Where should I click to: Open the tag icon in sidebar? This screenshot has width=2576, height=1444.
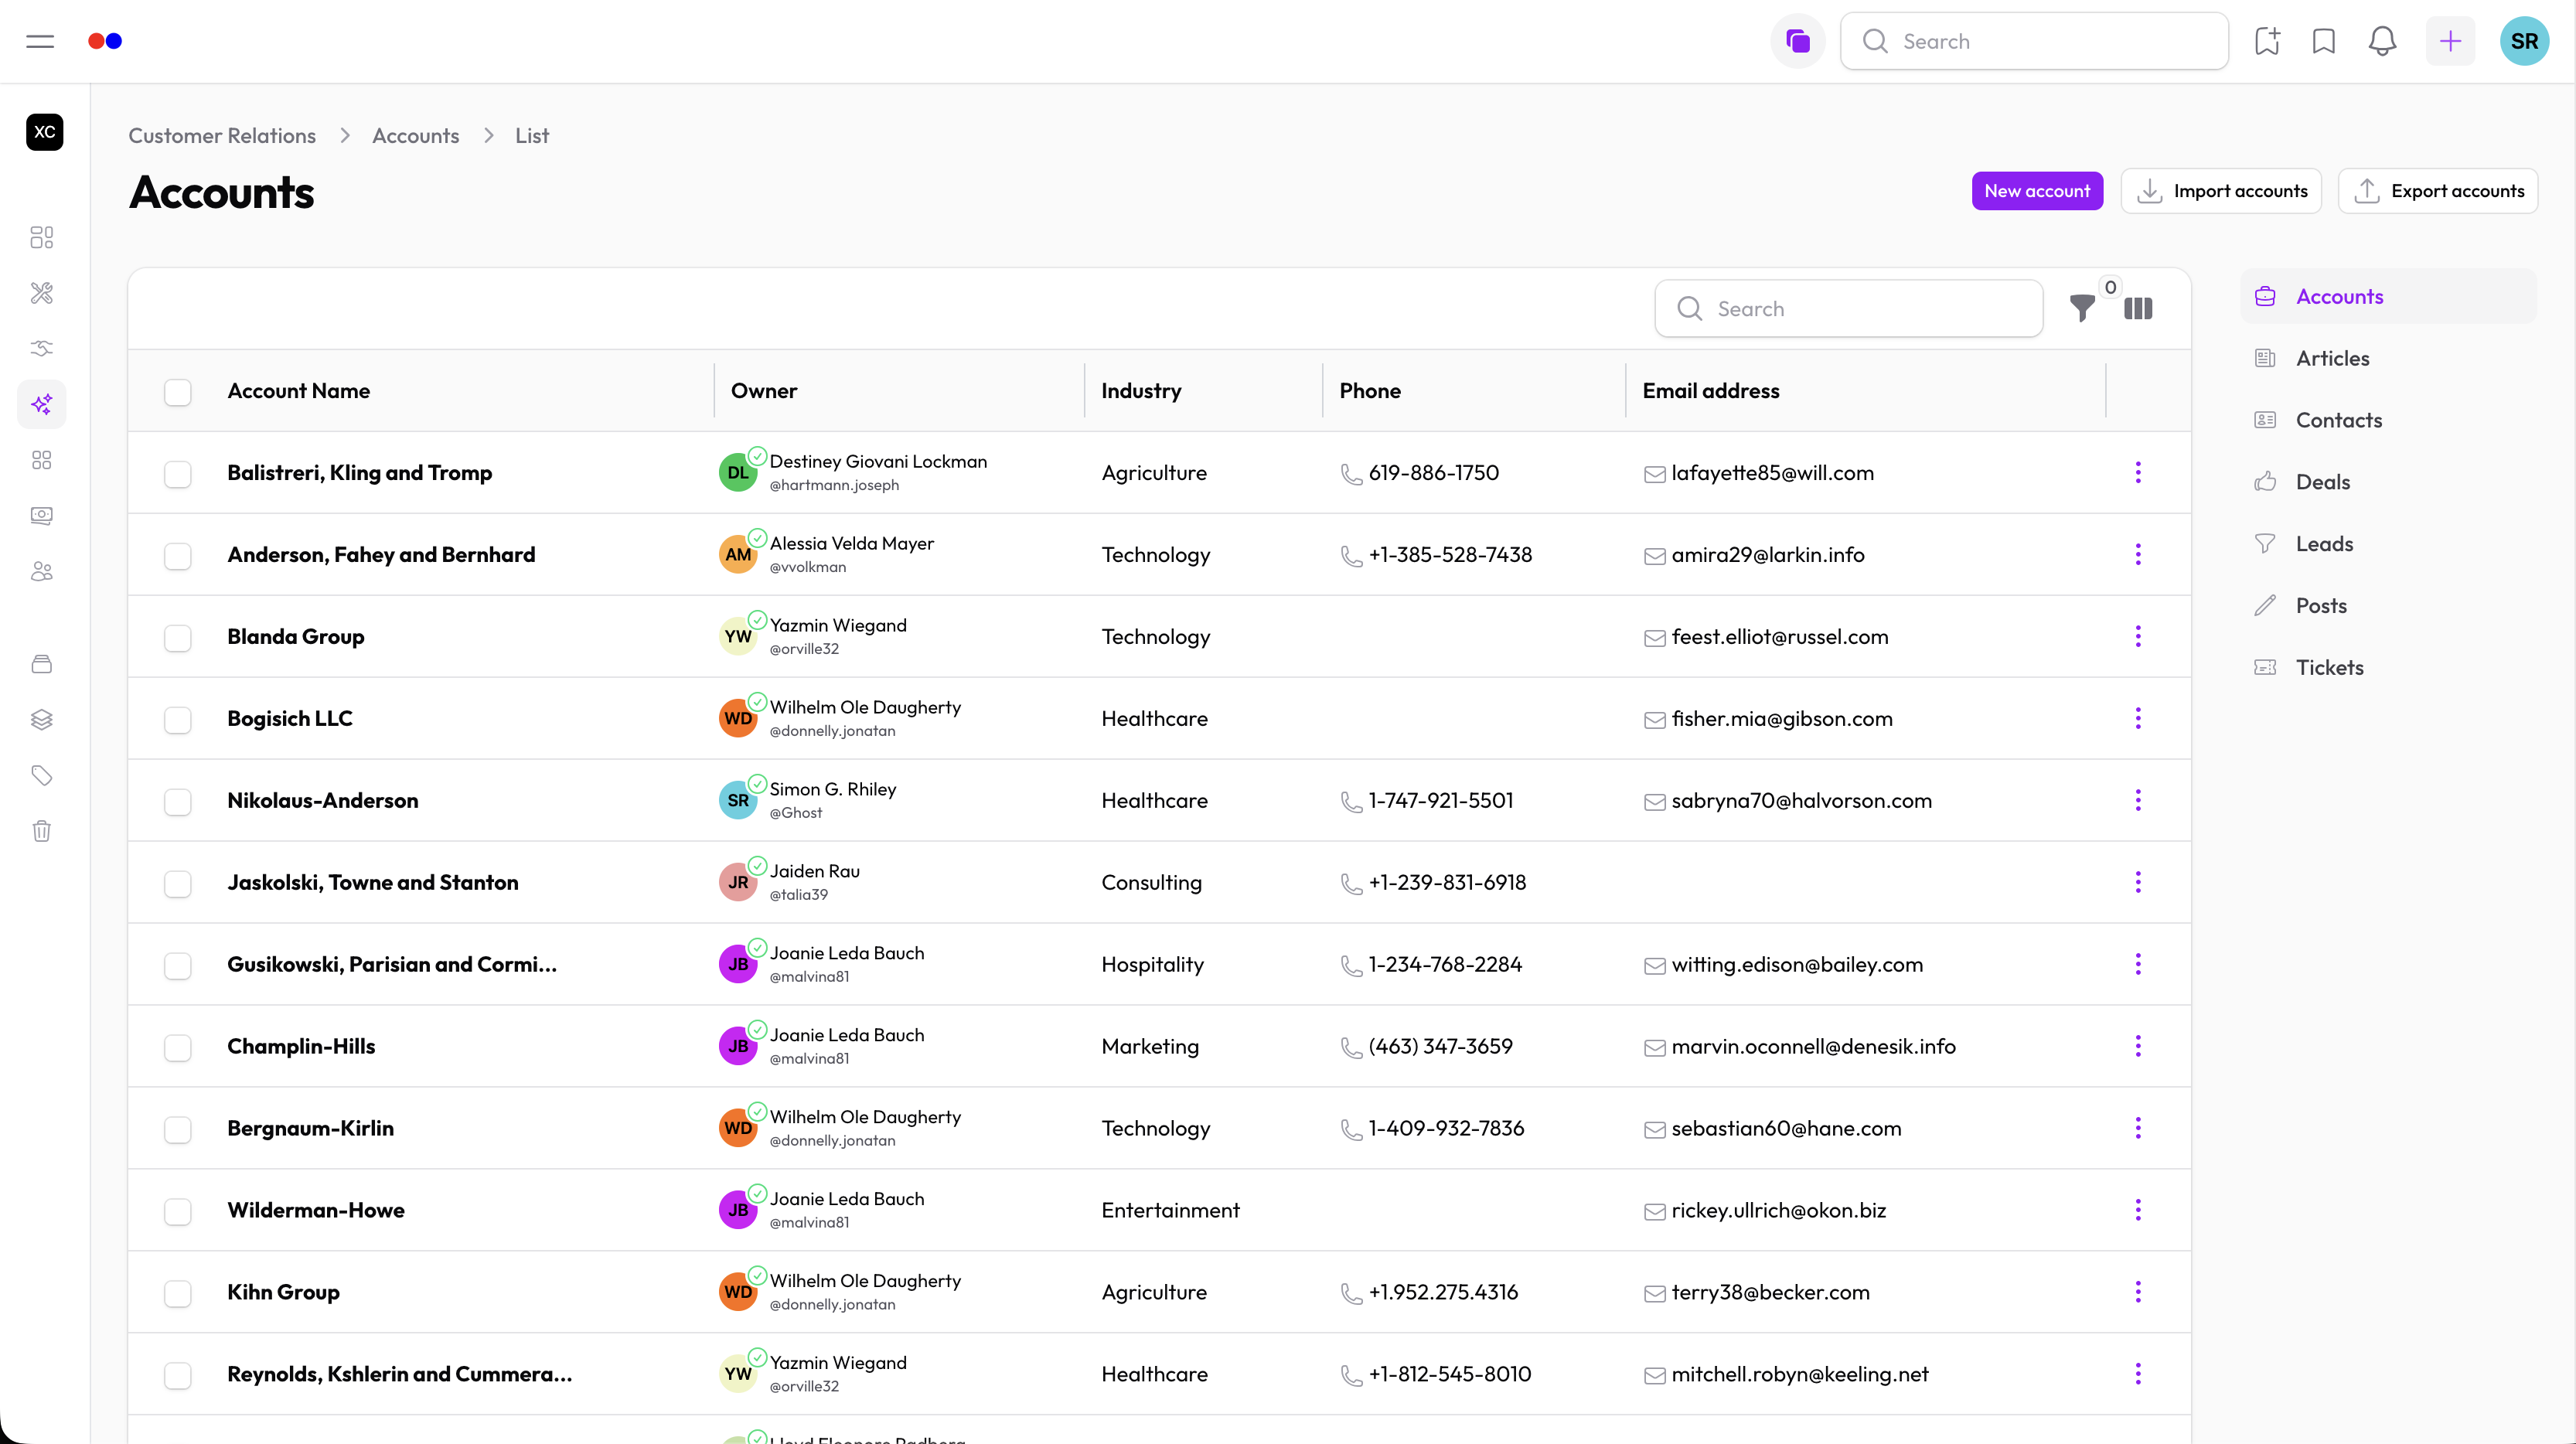42,775
